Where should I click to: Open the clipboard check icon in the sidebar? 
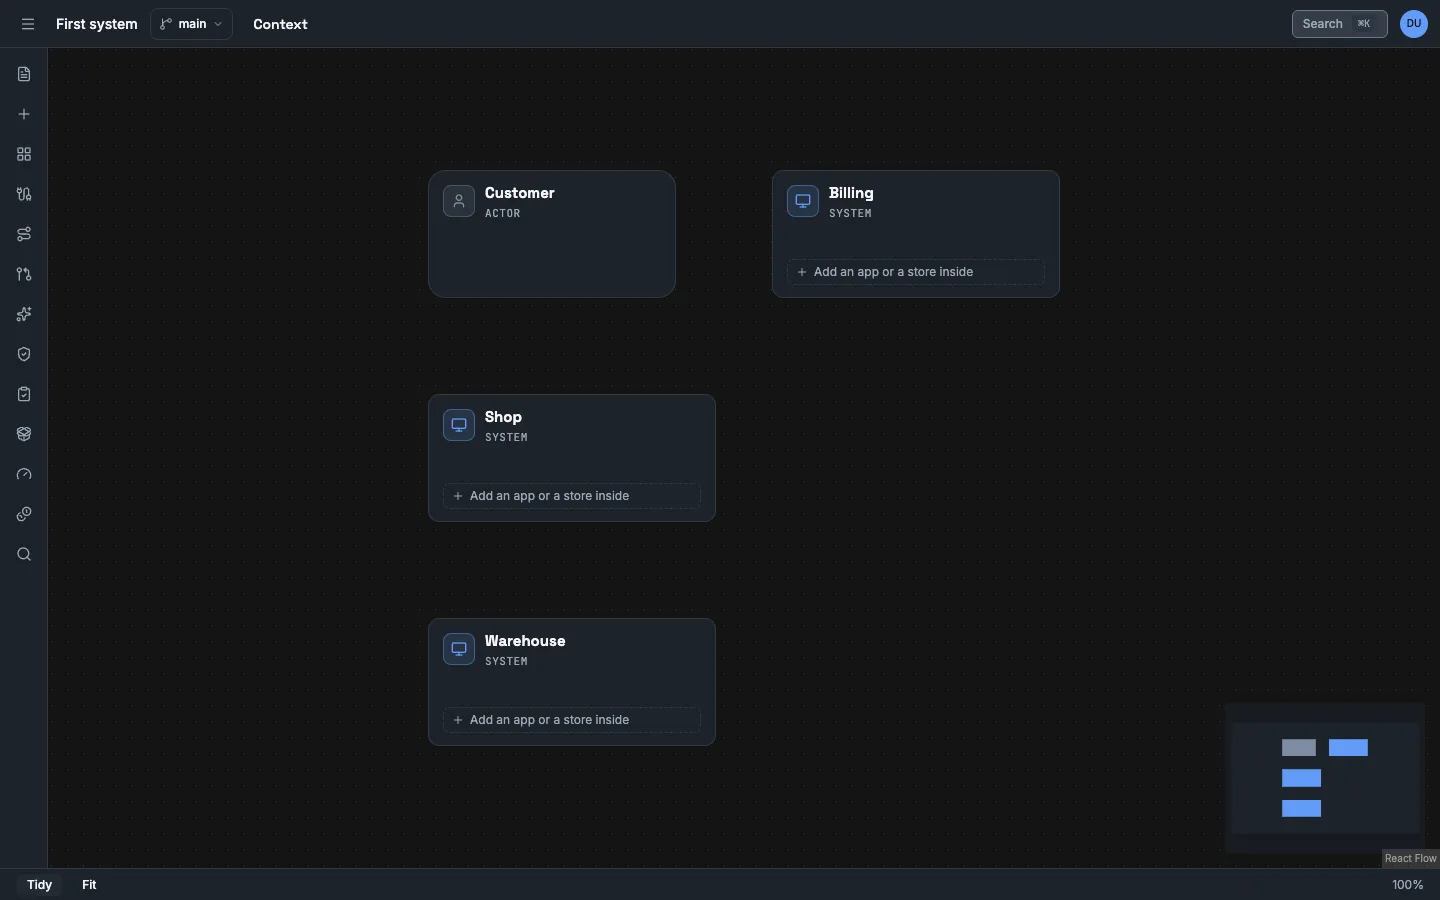coord(24,394)
